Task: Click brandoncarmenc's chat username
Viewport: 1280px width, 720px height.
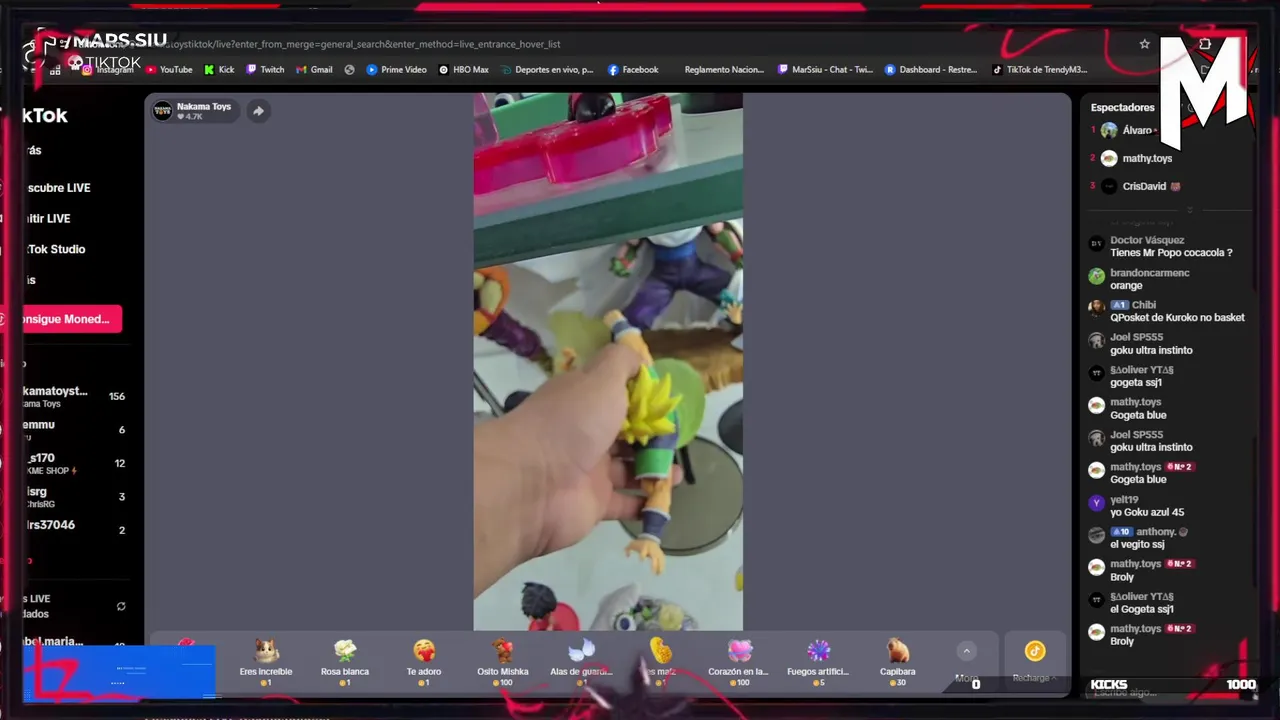Action: [1150, 273]
